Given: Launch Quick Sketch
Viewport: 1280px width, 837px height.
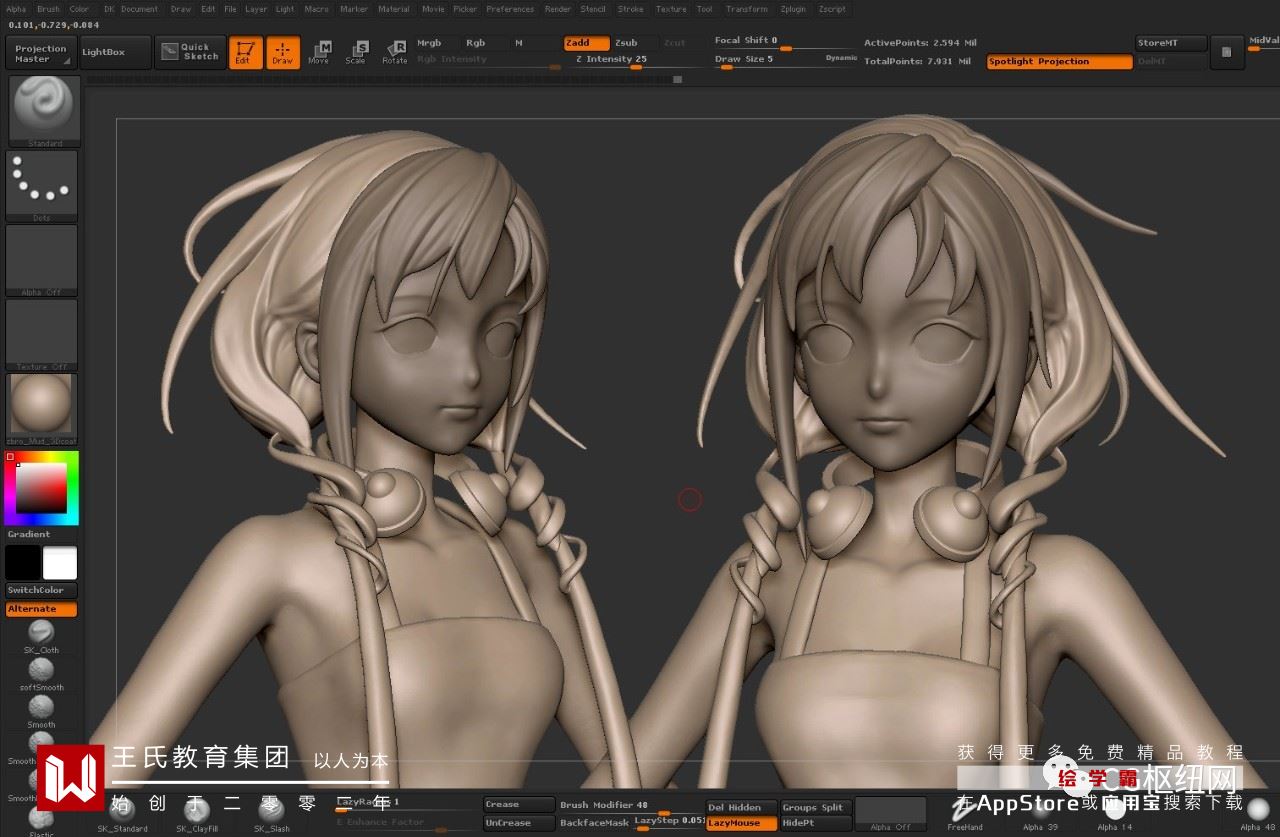Looking at the screenshot, I should tap(190, 52).
